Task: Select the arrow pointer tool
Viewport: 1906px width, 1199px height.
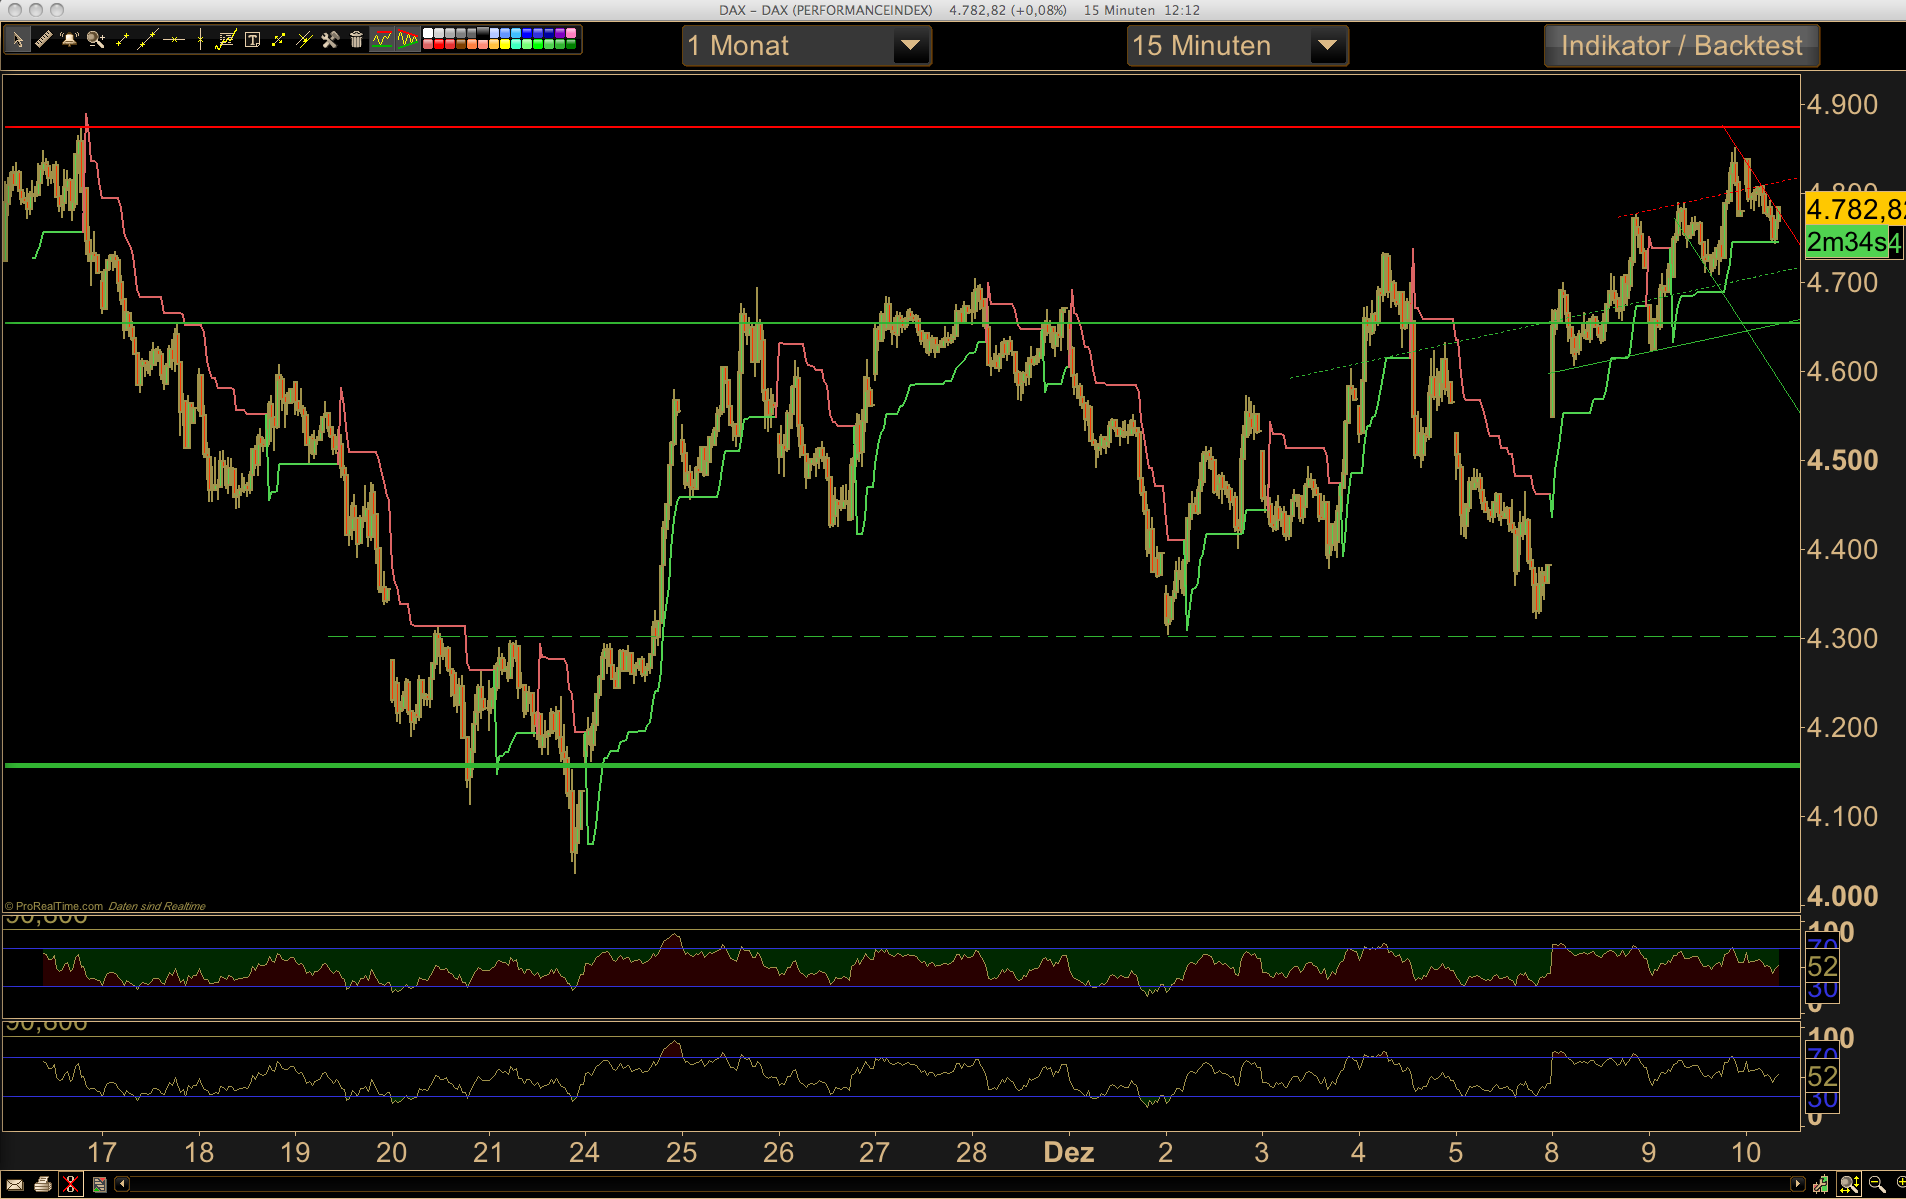Action: [18, 40]
